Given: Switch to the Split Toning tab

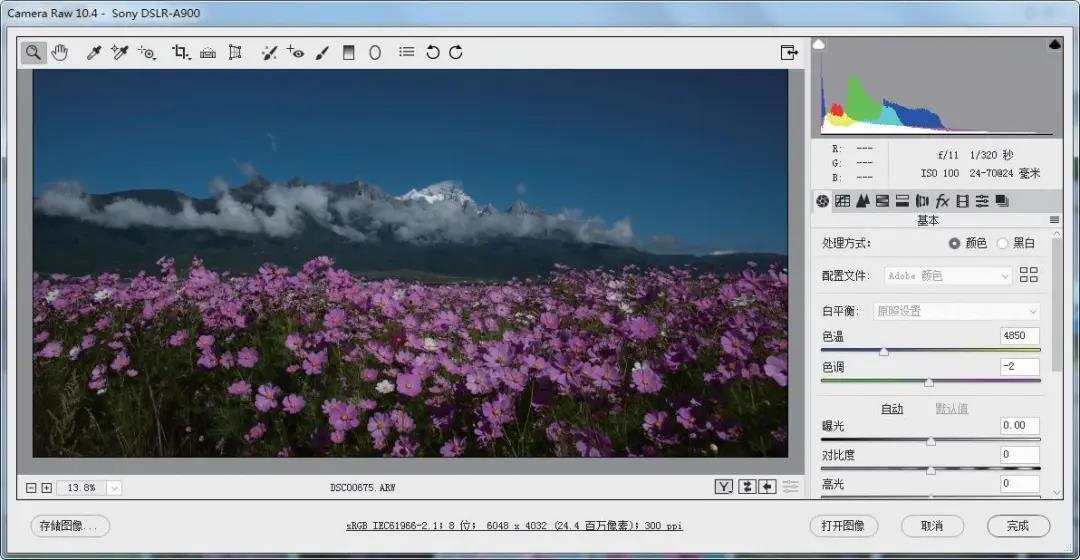Looking at the screenshot, I should (x=902, y=201).
